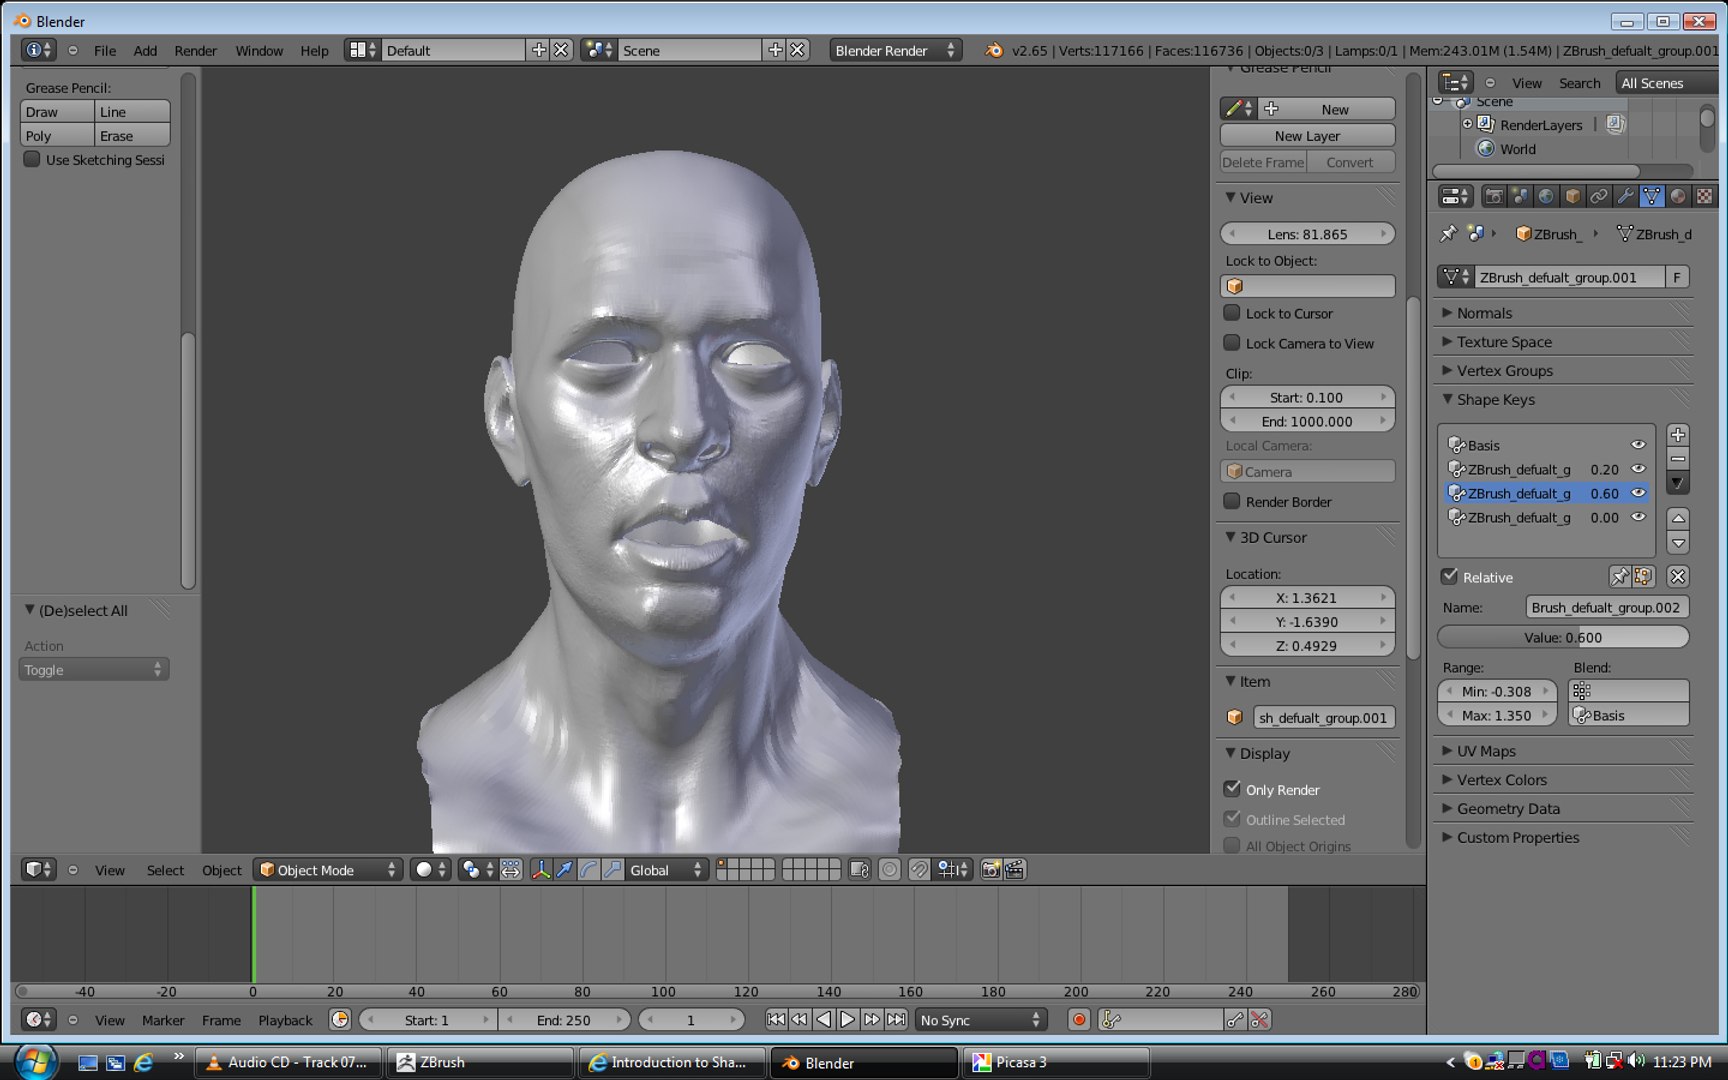The width and height of the screenshot is (1728, 1080).
Task: Open Material properties sphere tab
Action: coord(1677,196)
